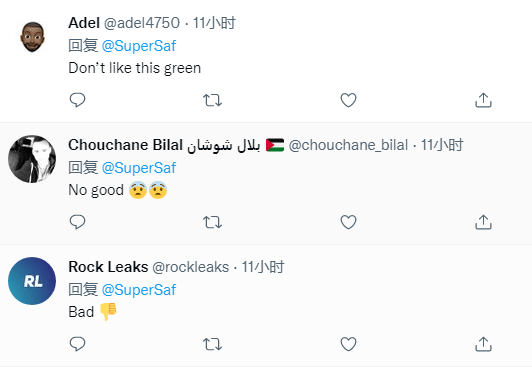Open the @adel4750 username
Image resolution: width=532 pixels, height=369 pixels.
pos(141,23)
